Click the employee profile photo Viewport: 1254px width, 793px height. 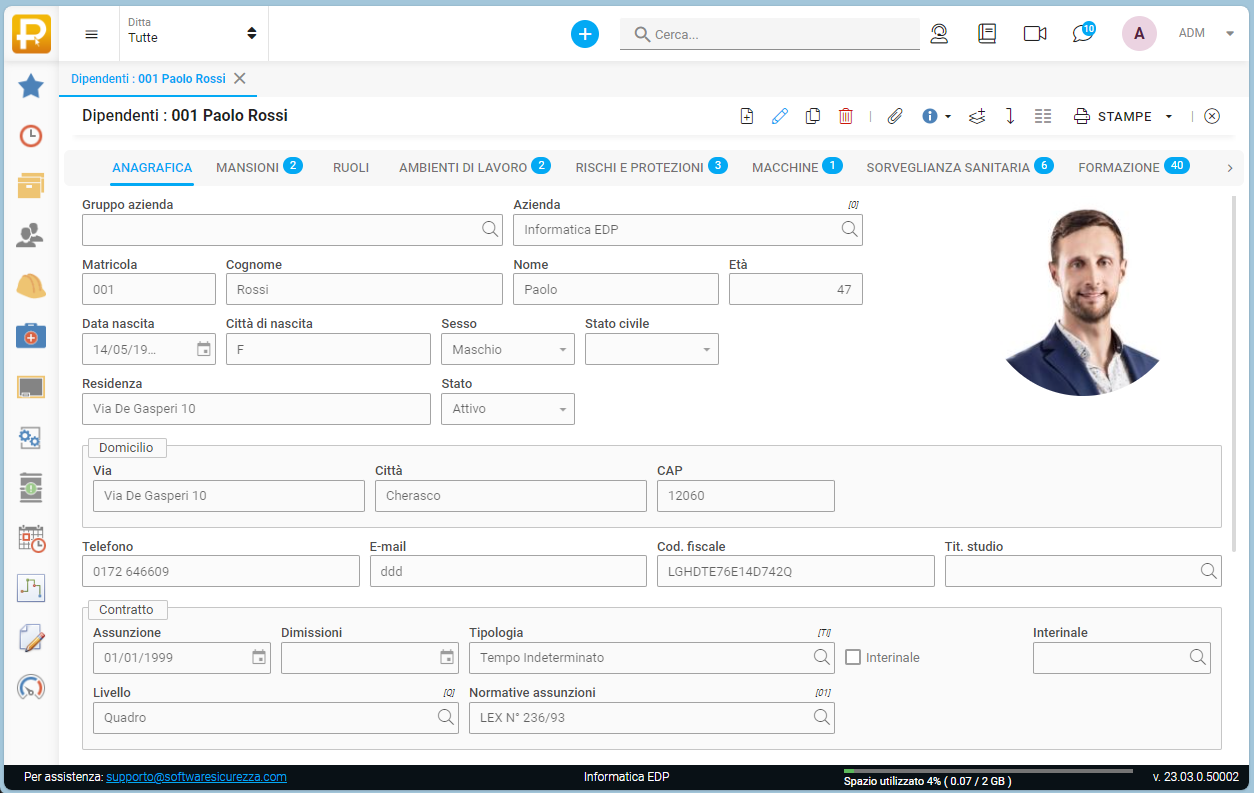[x=1083, y=301]
